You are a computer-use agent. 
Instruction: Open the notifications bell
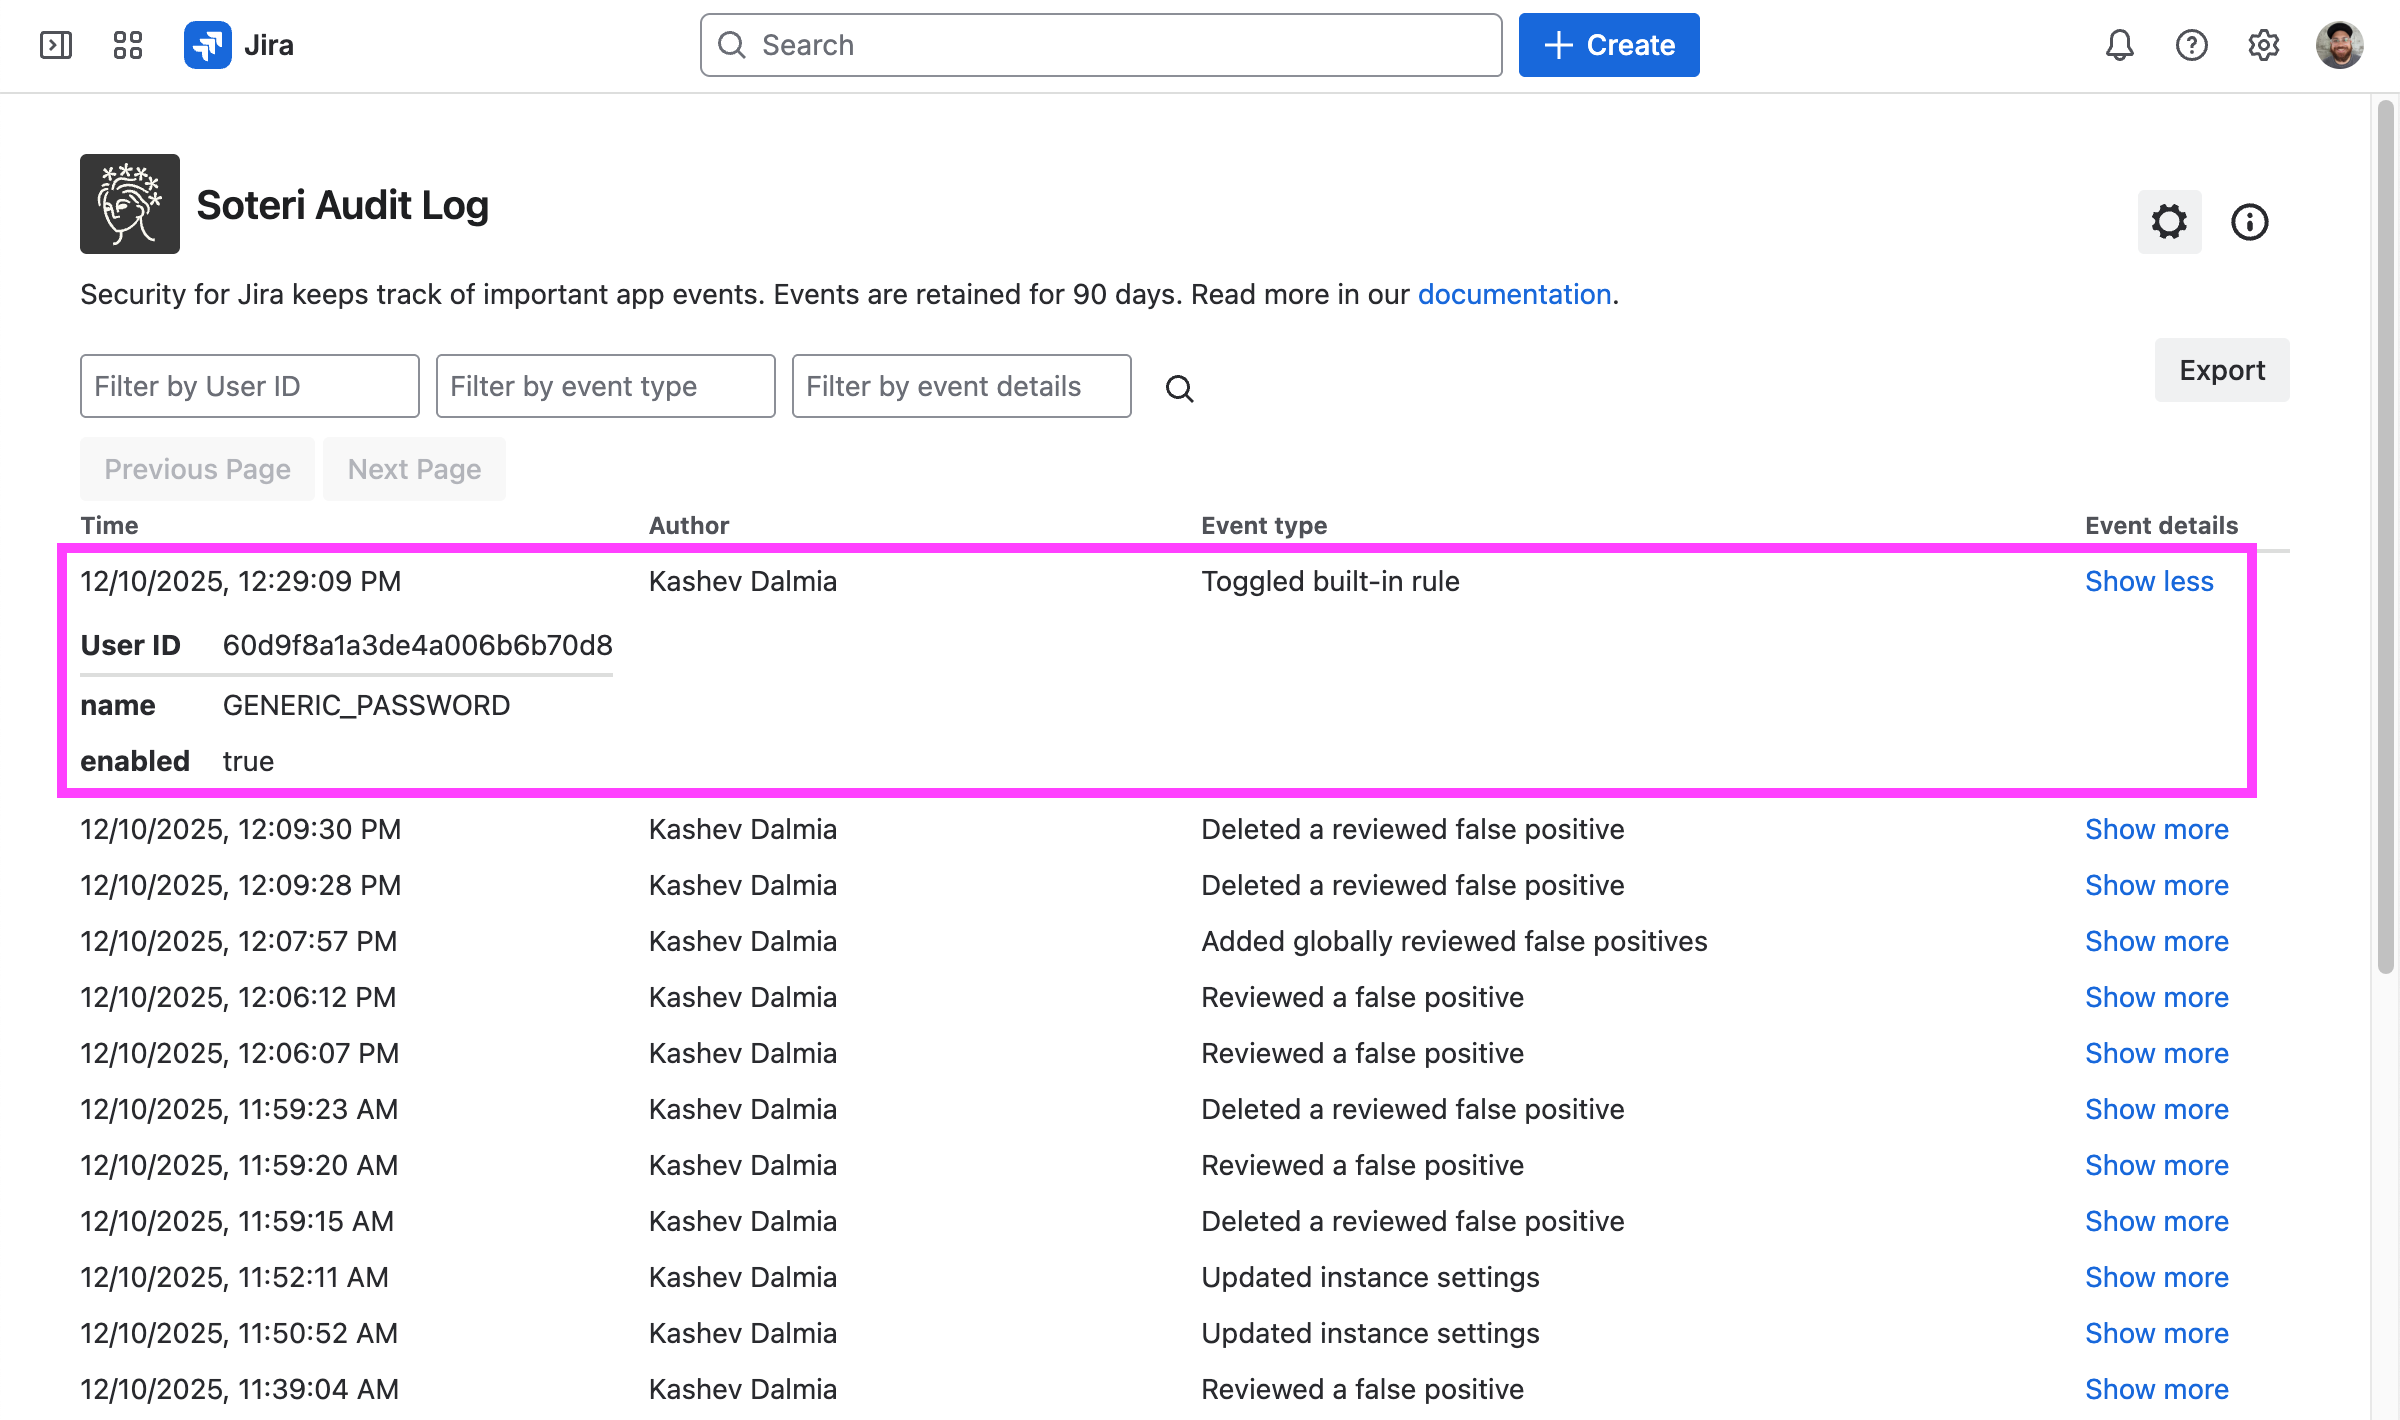click(2119, 45)
